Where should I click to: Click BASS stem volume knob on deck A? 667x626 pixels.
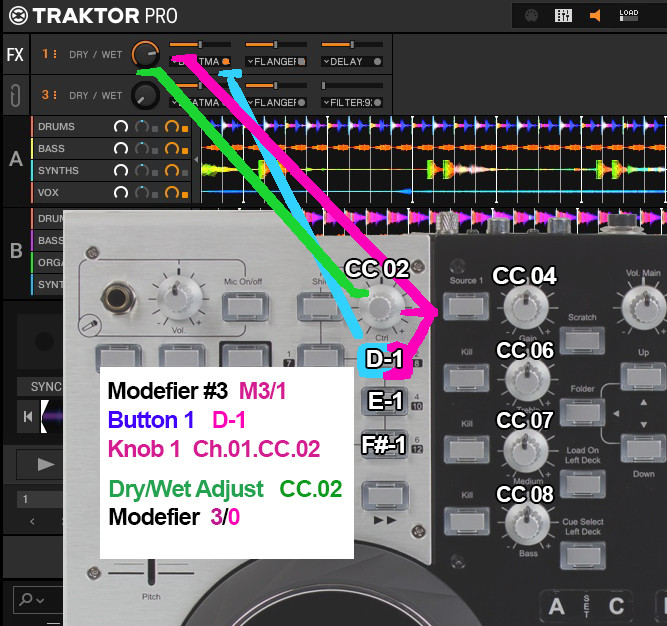[x=121, y=148]
